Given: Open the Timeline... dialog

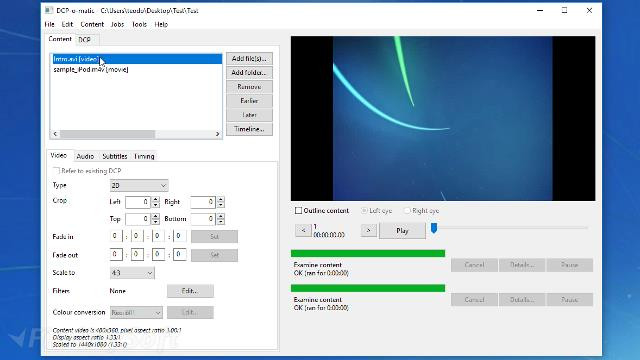Looking at the screenshot, I should point(249,129).
